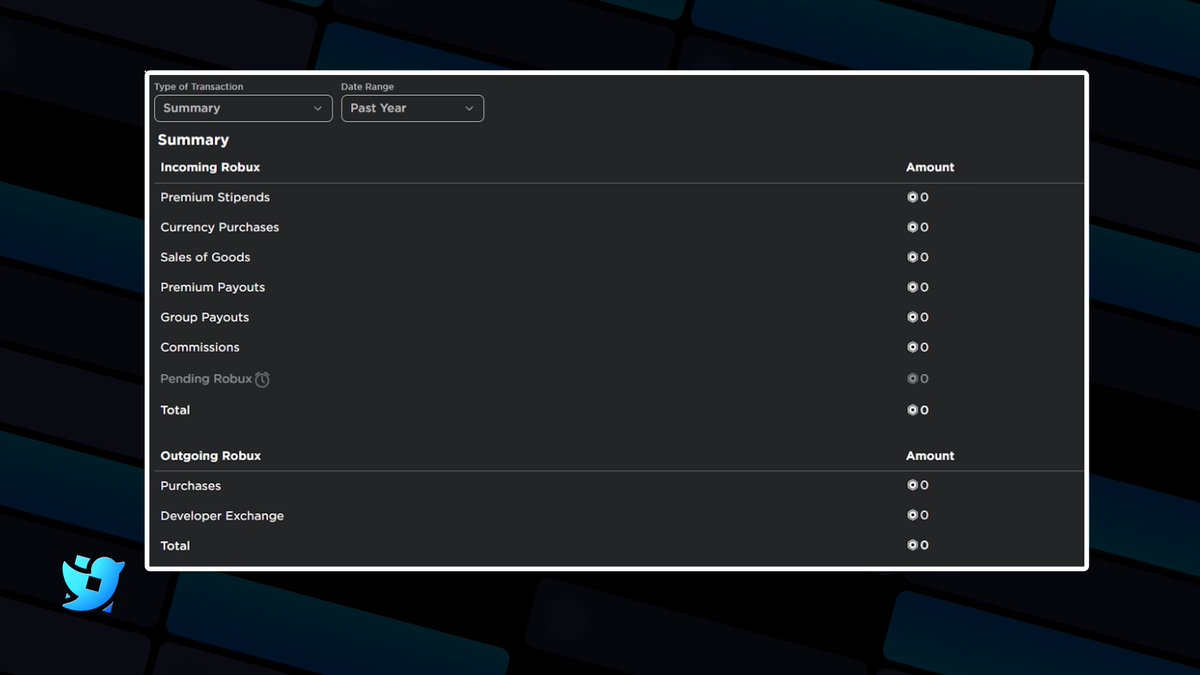Viewport: 1200px width, 675px height.
Task: Click the Pending Robux clock icon
Action: point(262,379)
